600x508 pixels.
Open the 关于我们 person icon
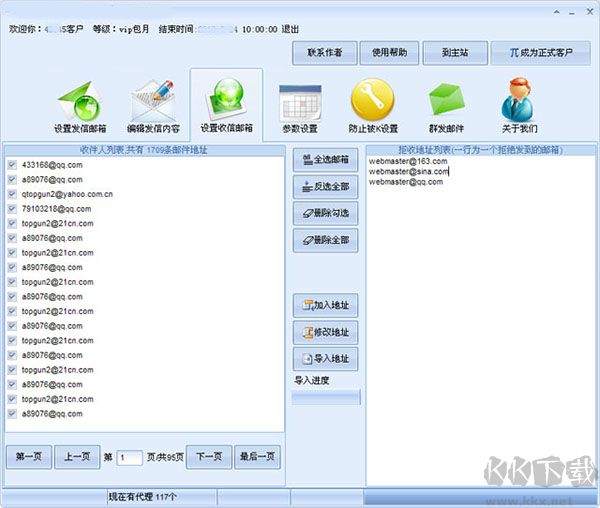518,99
